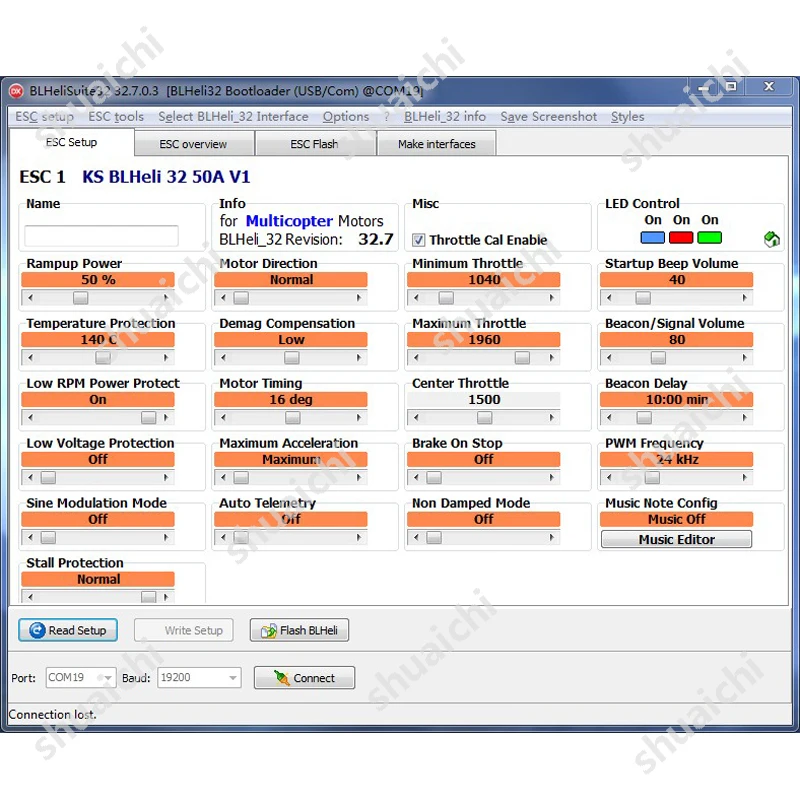Click Startup Beep Volume right arrow
The image size is (800, 800).
(744, 297)
